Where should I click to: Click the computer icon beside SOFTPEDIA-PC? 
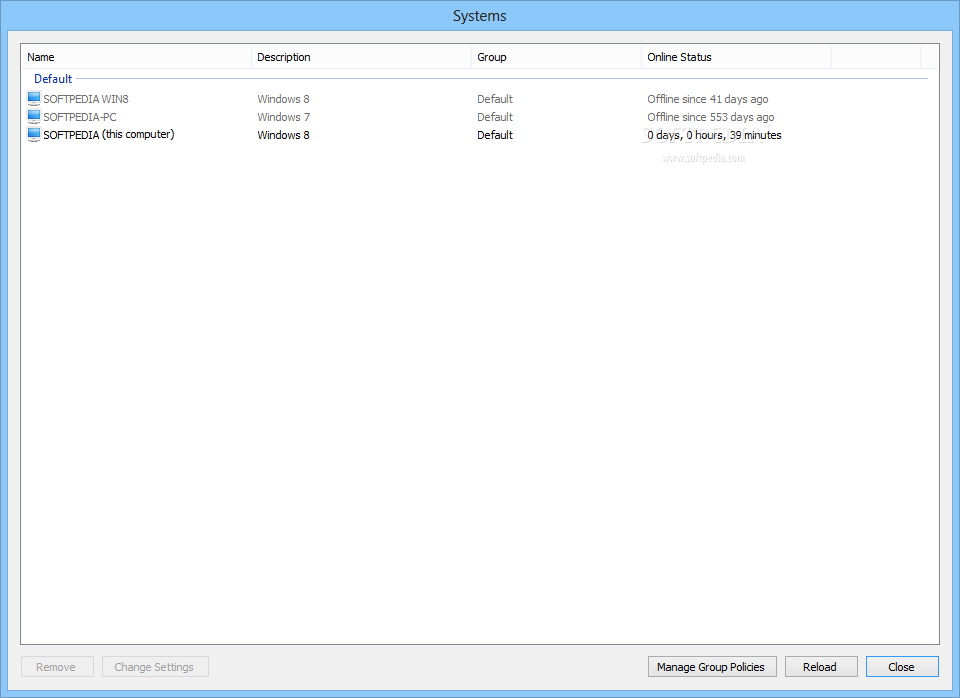(x=34, y=116)
